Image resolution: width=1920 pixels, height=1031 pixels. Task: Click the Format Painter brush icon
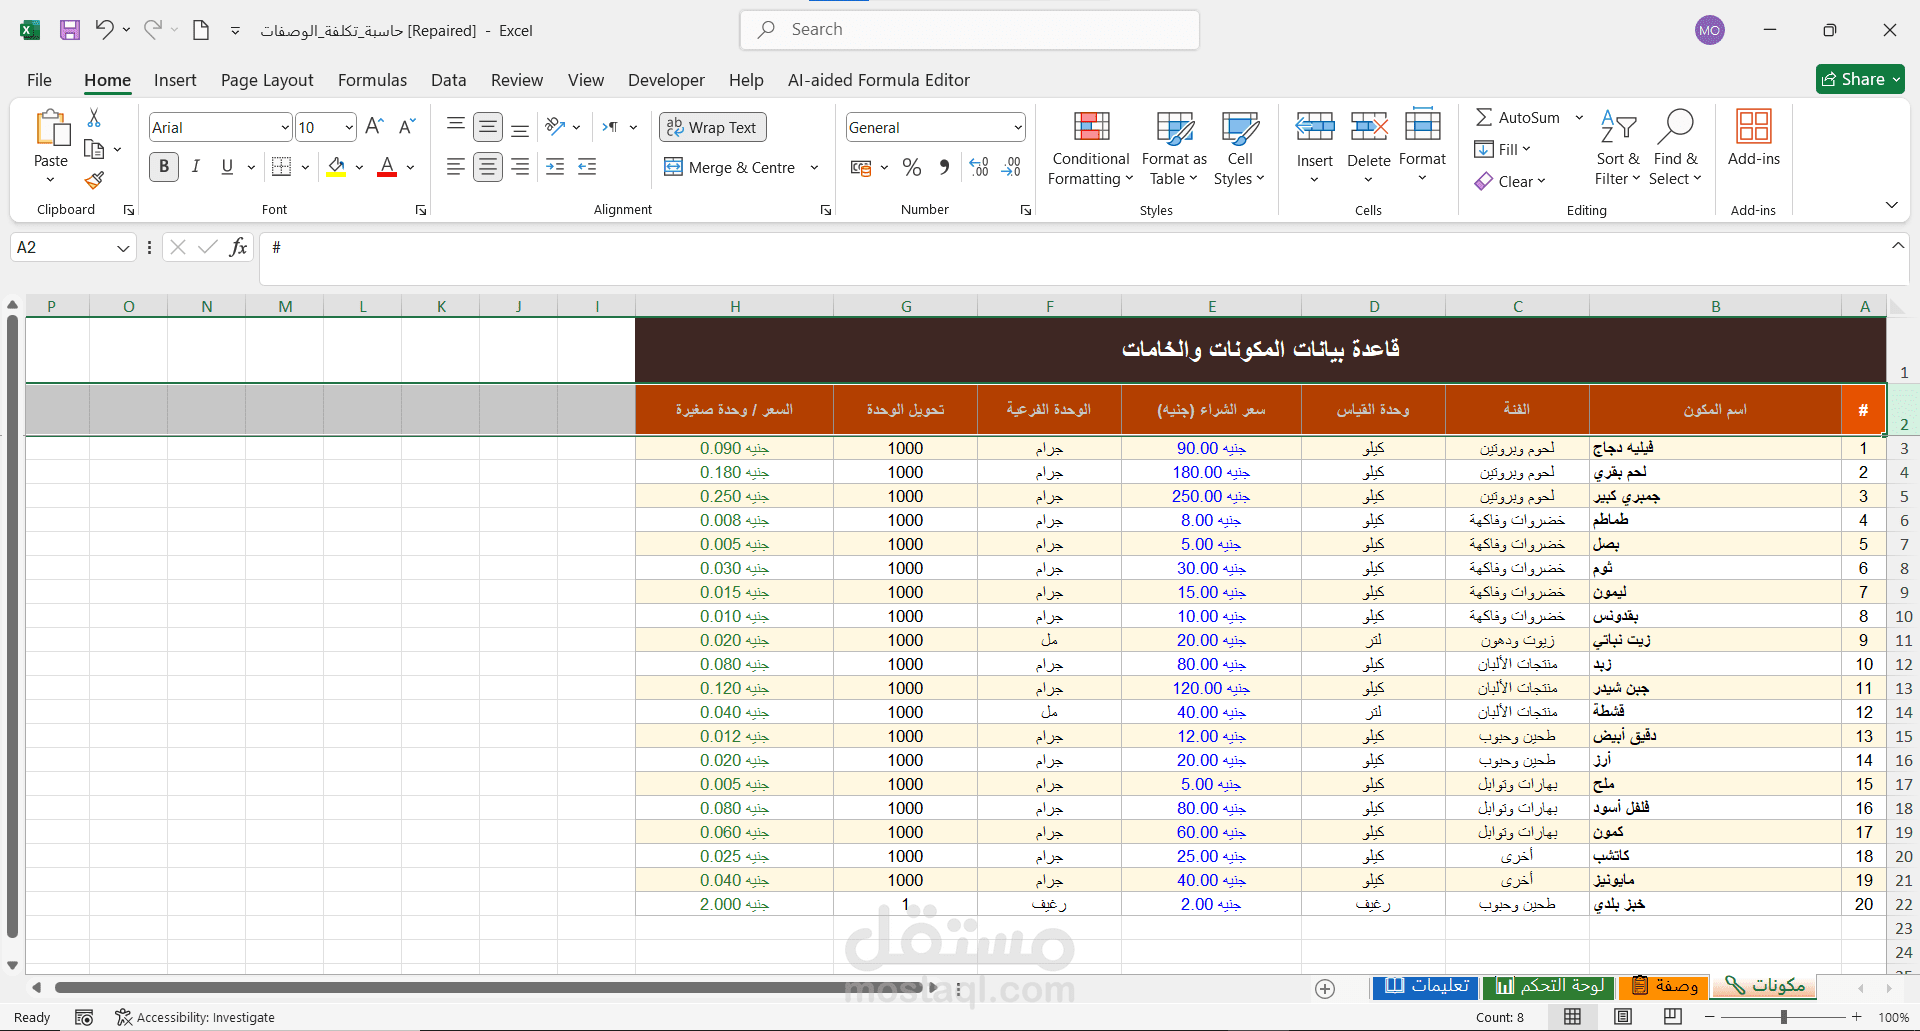point(94,180)
